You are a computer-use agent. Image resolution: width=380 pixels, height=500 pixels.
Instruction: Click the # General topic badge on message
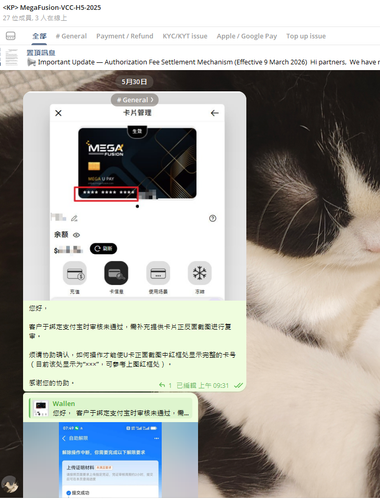point(135,100)
